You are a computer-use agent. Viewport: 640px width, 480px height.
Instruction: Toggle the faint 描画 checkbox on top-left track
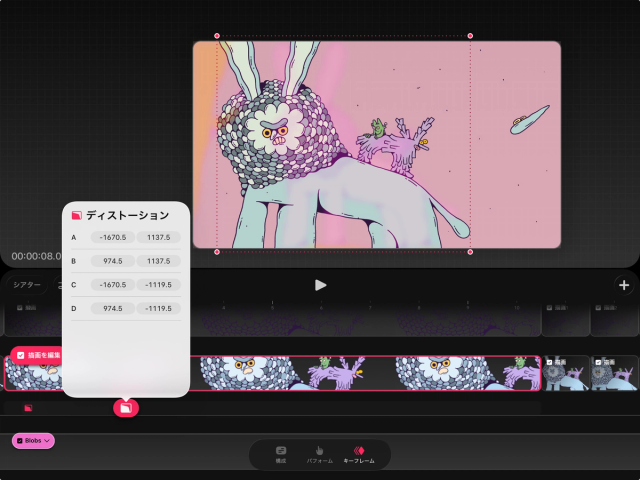tap(19, 308)
